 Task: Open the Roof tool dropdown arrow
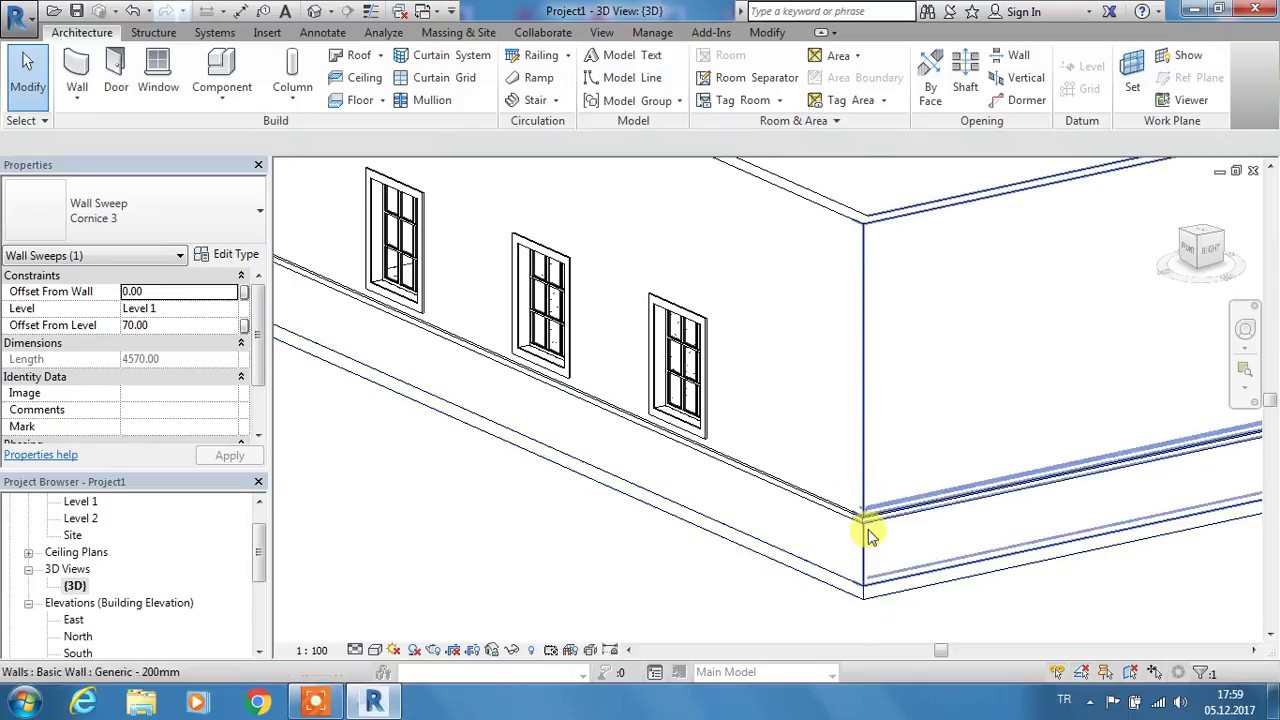point(380,56)
